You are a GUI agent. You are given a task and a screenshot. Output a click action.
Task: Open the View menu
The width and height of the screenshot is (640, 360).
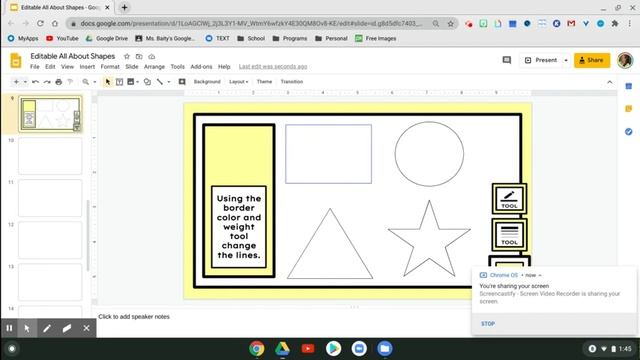click(x=67, y=67)
